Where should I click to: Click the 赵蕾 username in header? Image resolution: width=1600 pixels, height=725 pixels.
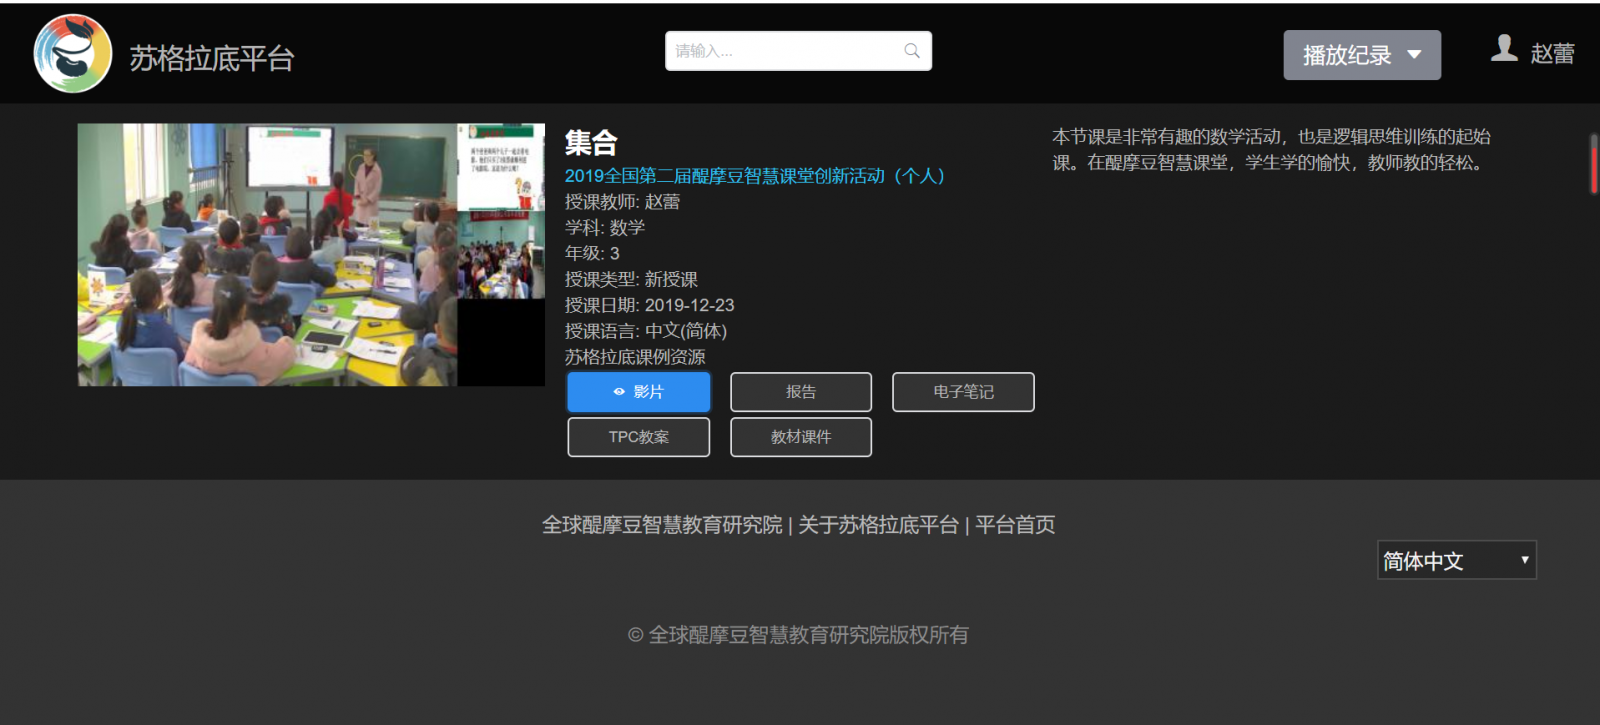(x=1552, y=54)
